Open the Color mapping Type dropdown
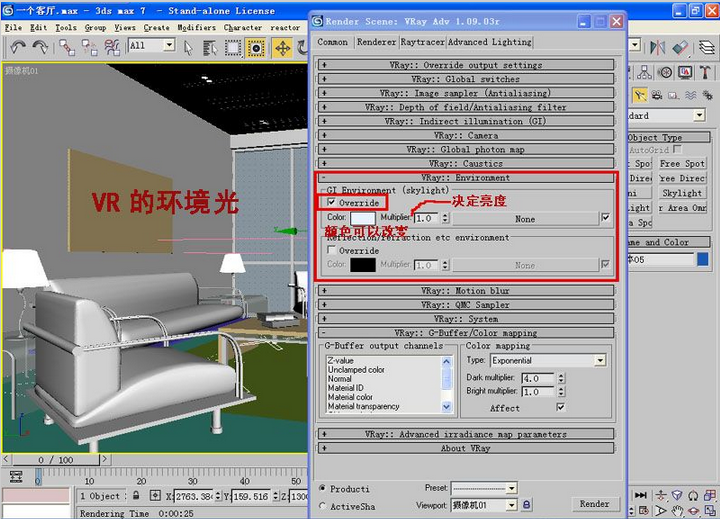Screen dimensions: 720x519 [x=548, y=361]
